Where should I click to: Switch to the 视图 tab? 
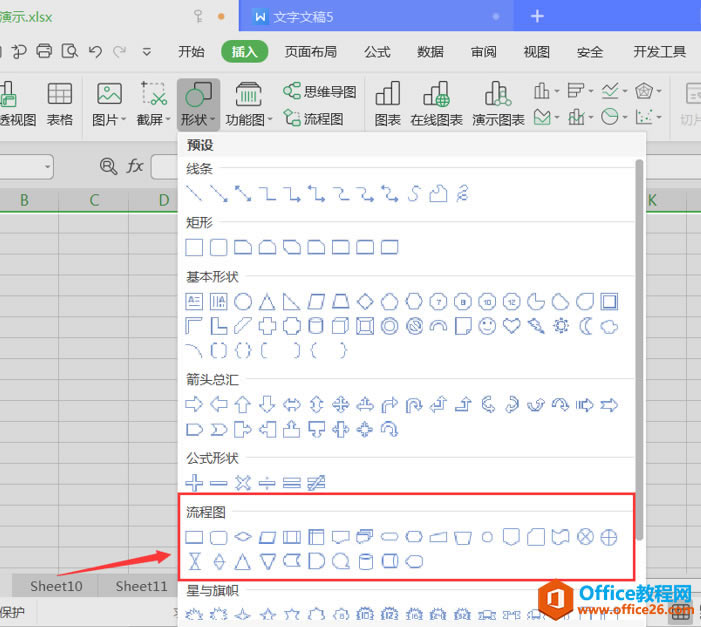pyautogui.click(x=536, y=52)
